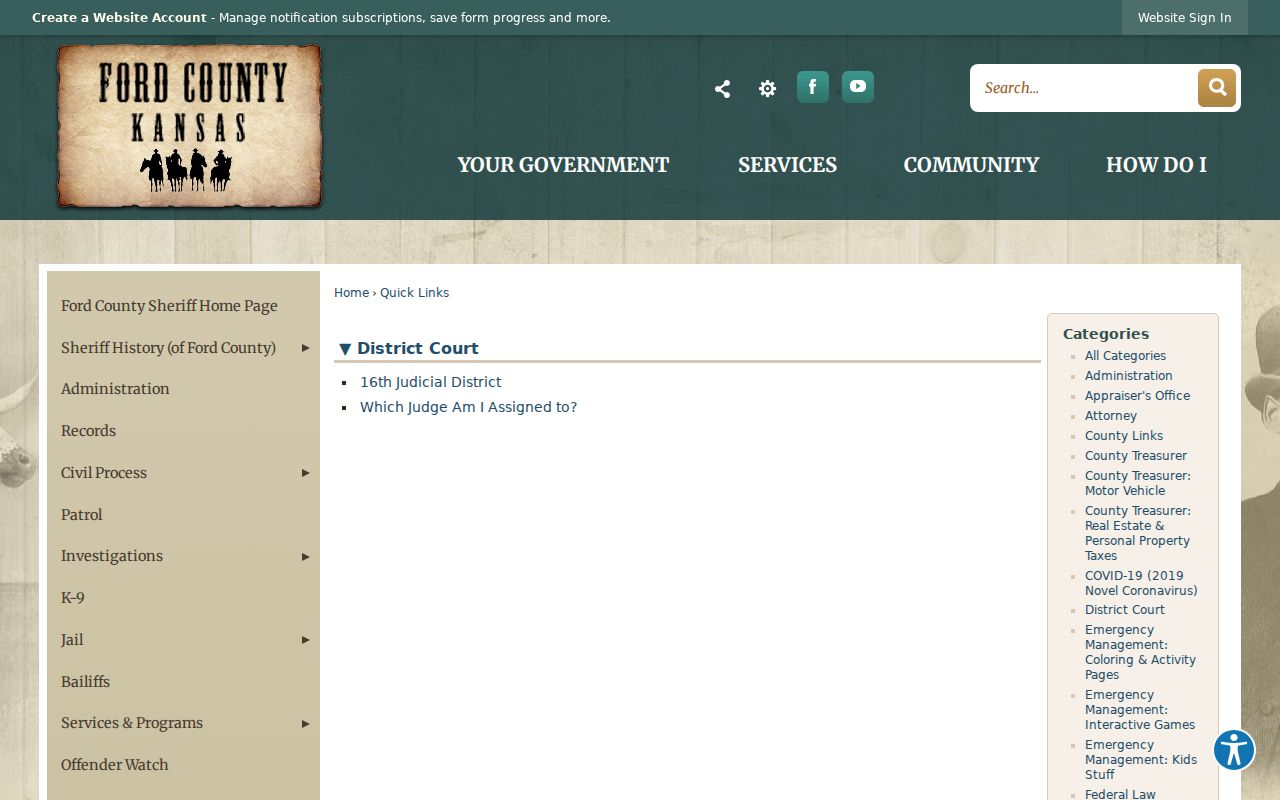This screenshot has width=1280, height=800.
Task: Select Attorney category
Action: coord(1111,416)
